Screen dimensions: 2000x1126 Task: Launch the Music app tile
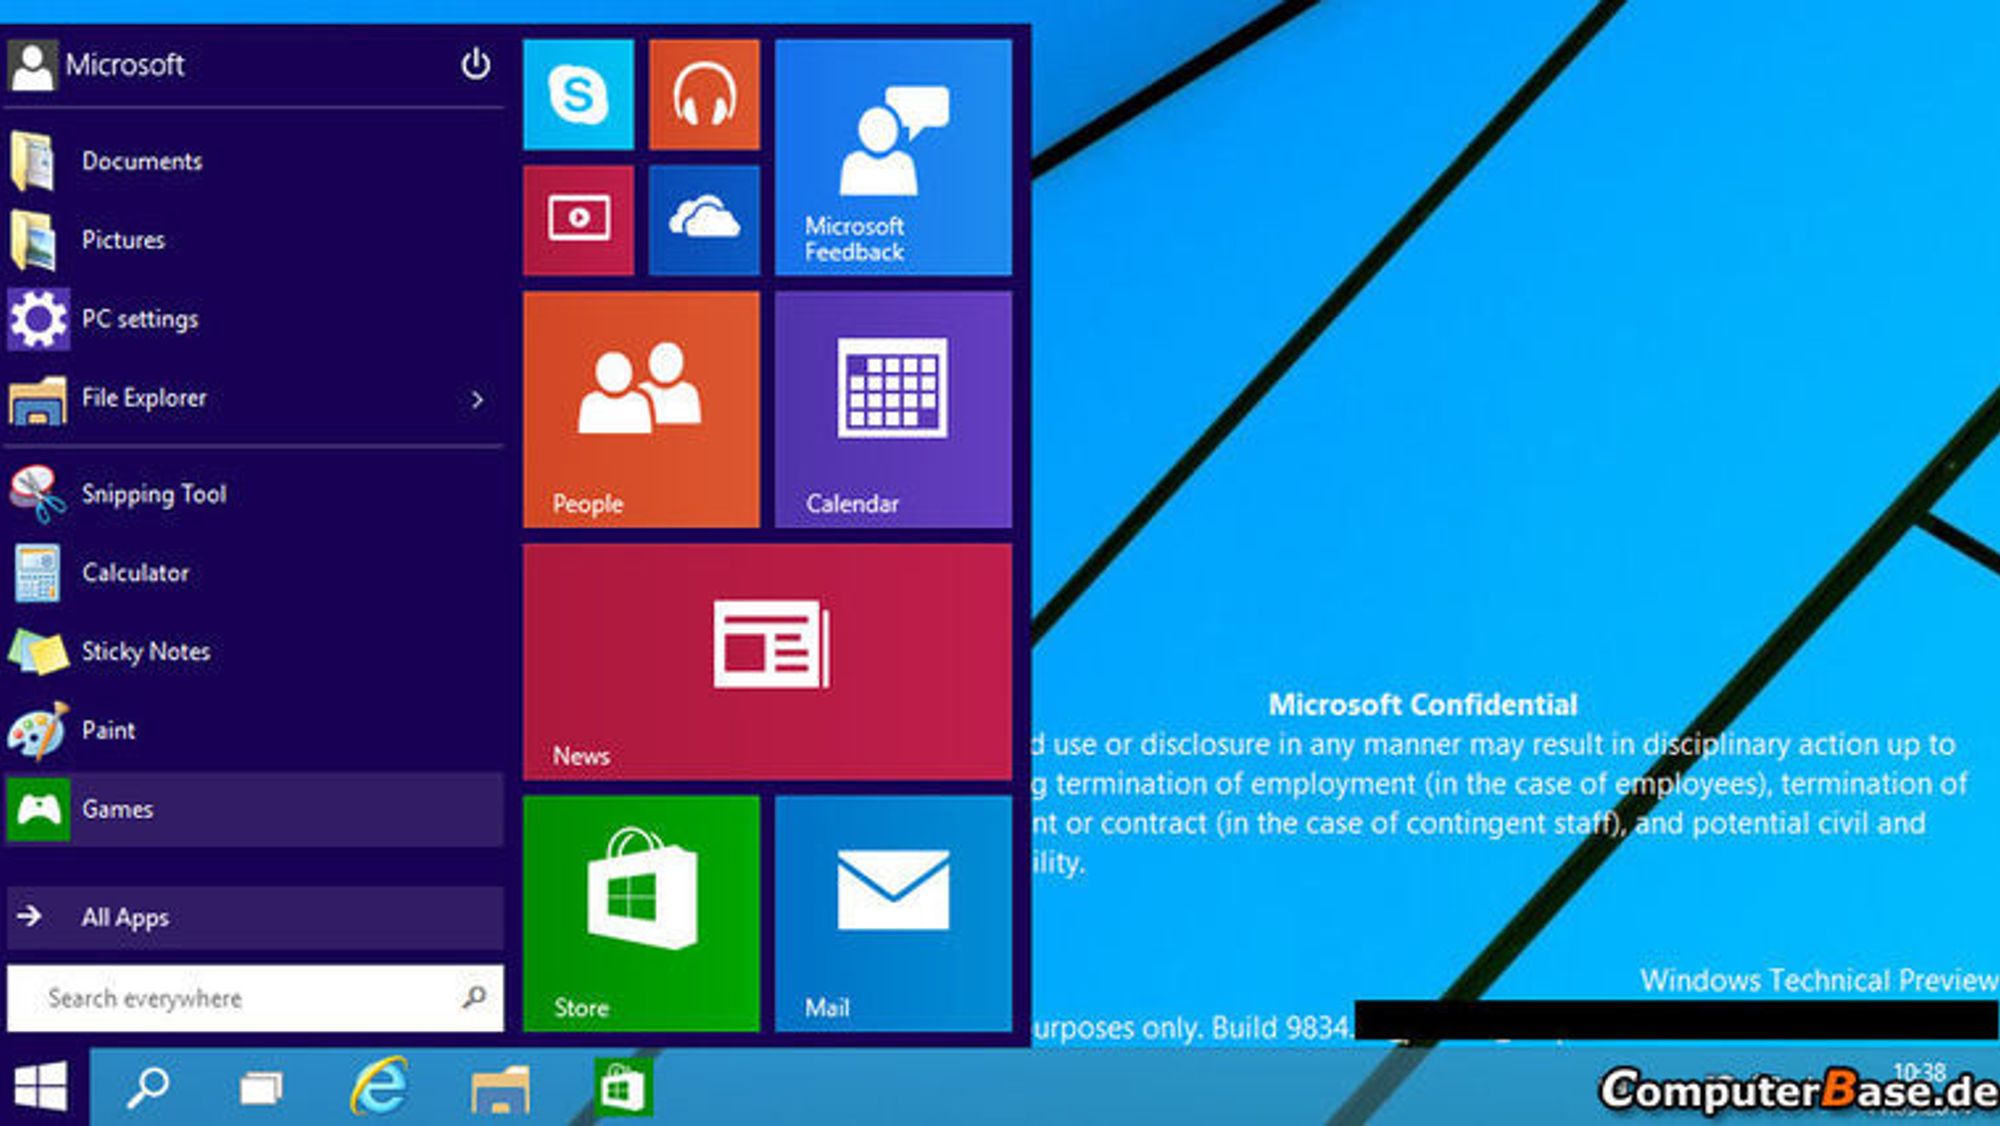point(703,95)
